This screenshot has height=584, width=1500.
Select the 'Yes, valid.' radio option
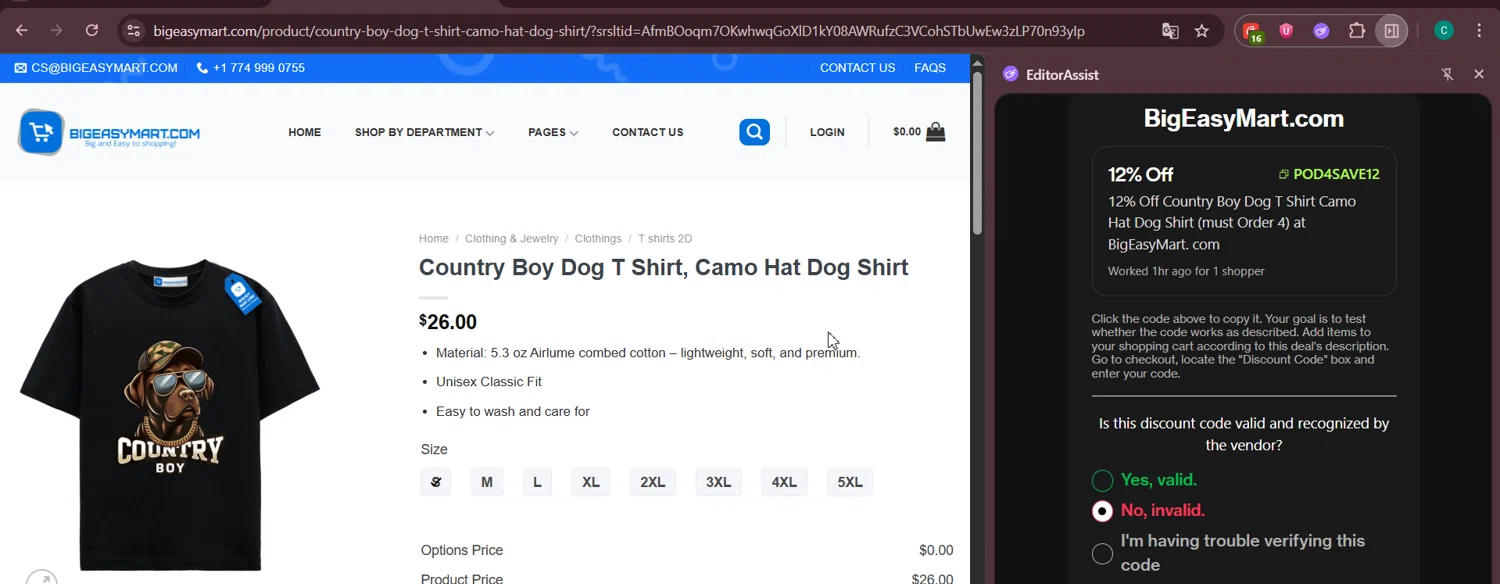(x=1102, y=480)
